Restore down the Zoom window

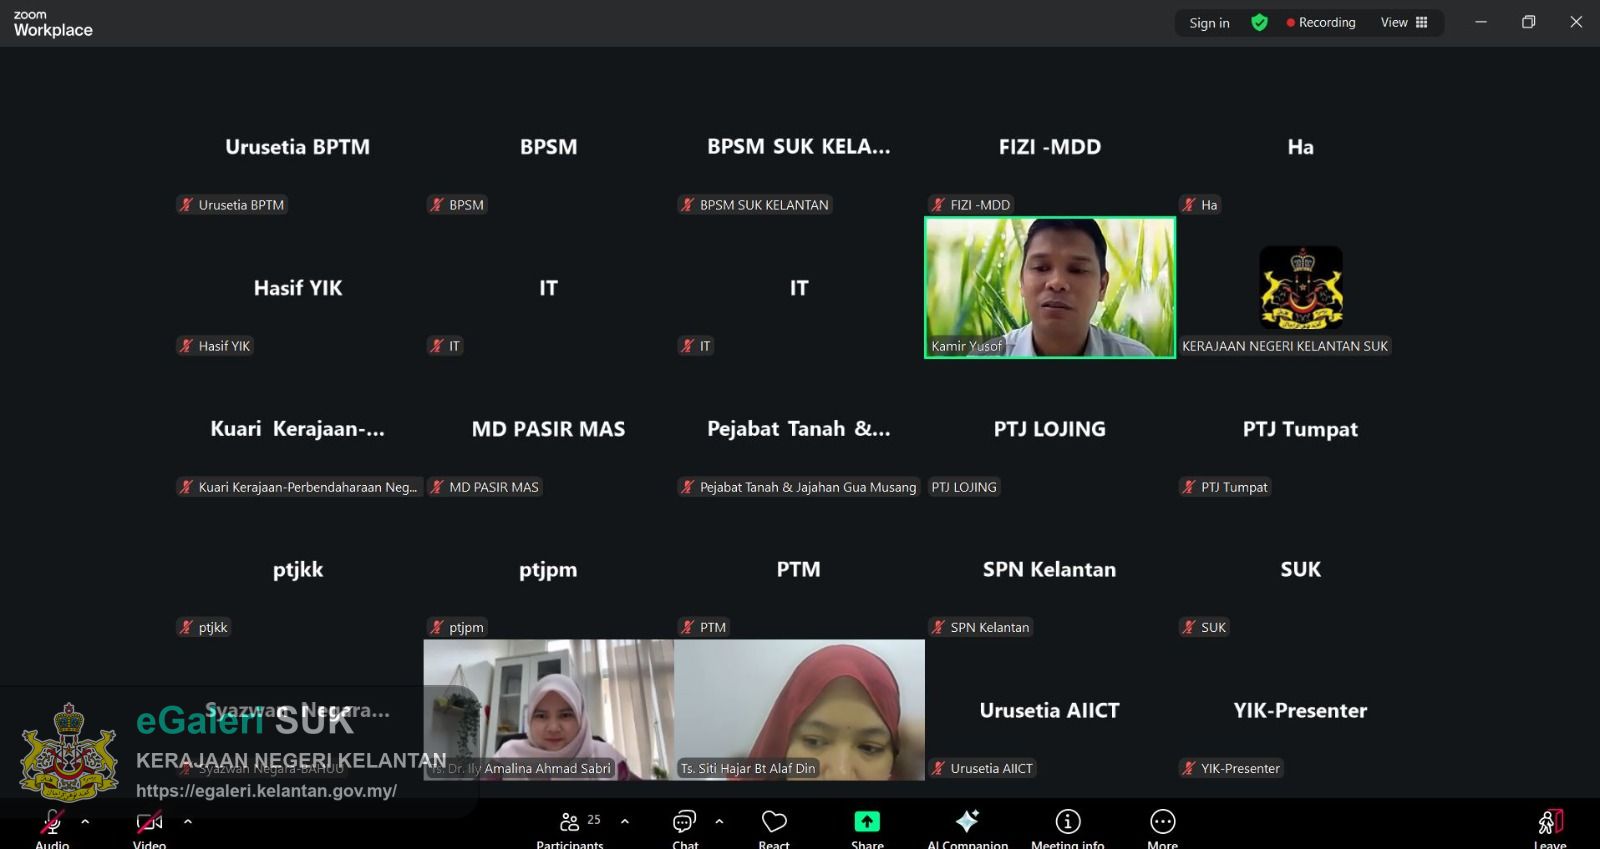[1528, 22]
